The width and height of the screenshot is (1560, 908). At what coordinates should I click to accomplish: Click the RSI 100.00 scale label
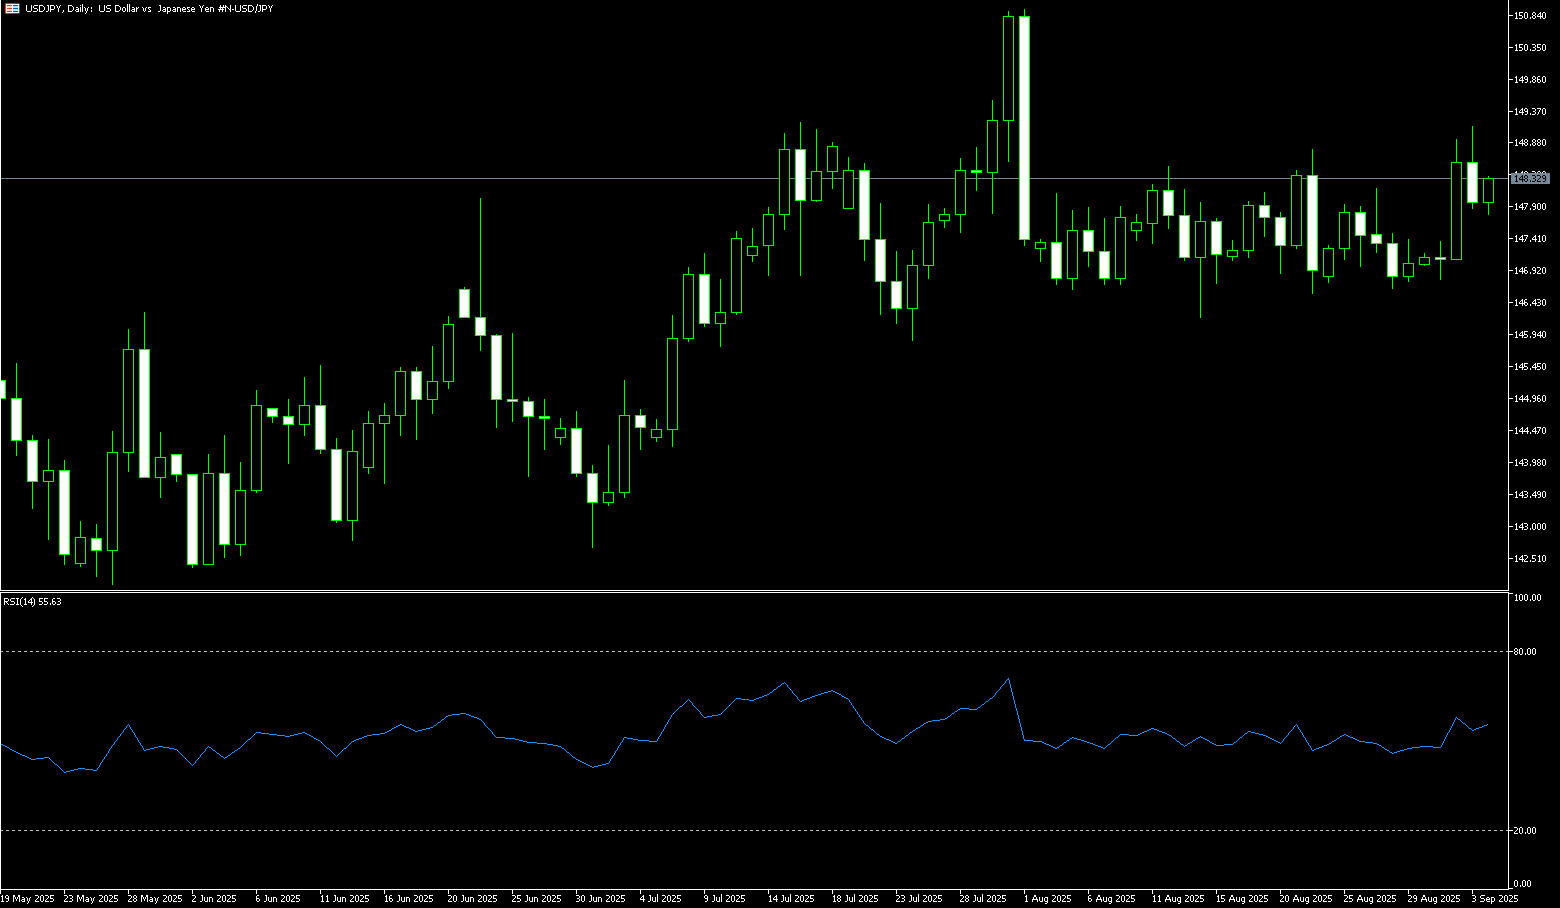pos(1527,598)
